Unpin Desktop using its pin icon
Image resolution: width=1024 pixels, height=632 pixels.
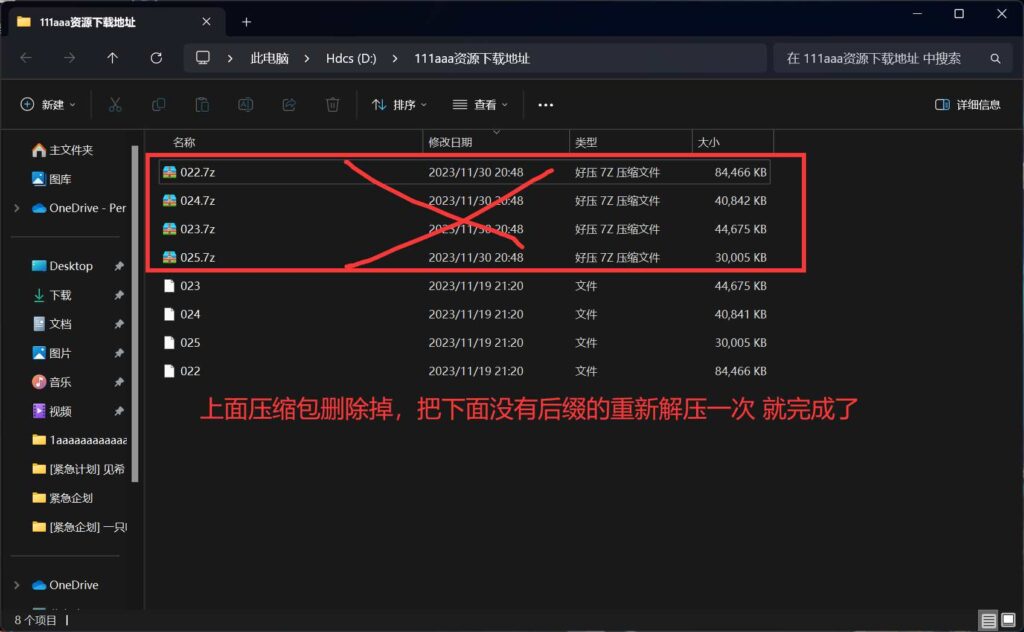[x=119, y=266]
